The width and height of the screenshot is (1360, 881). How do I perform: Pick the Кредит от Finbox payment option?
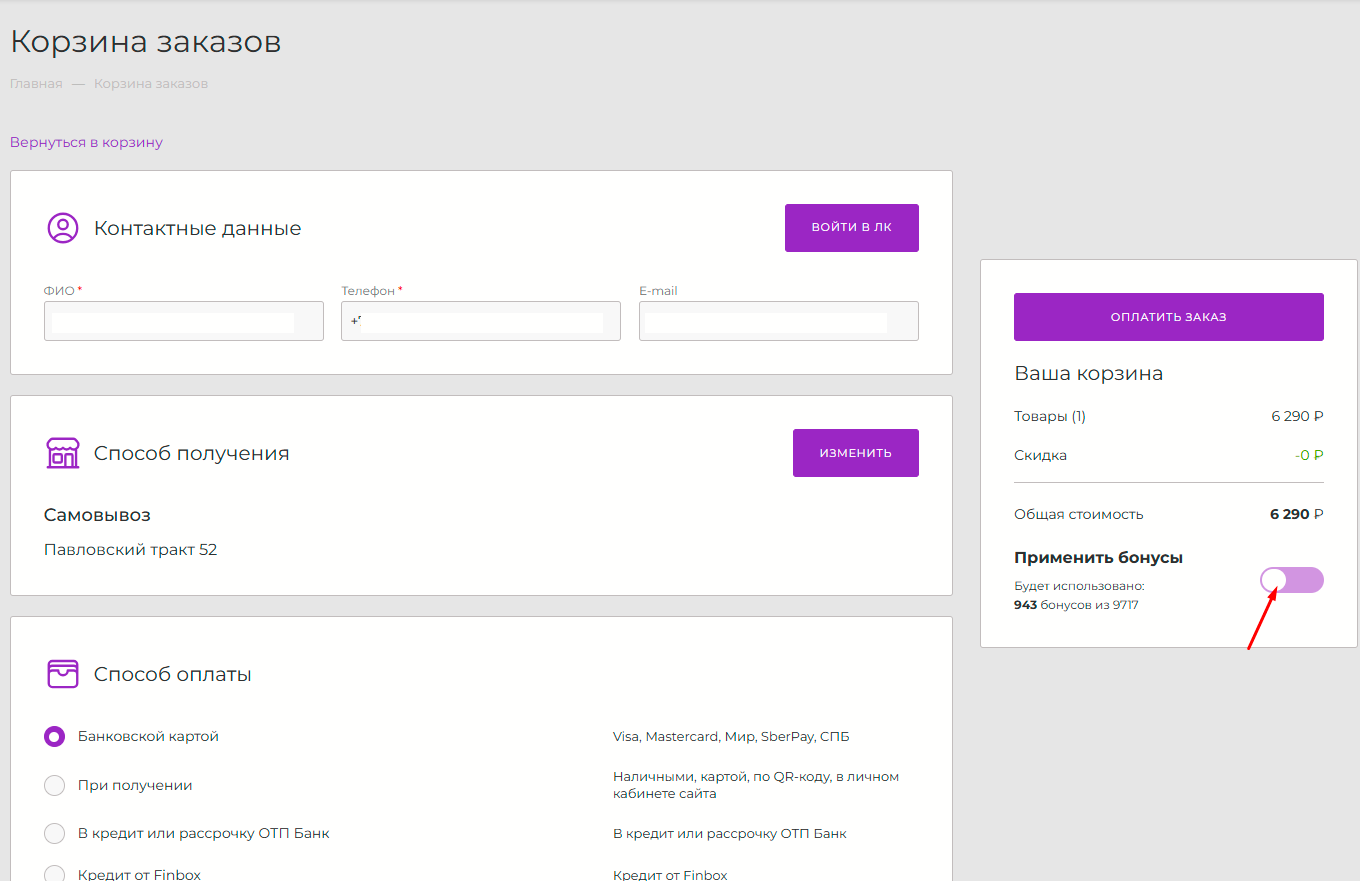[55, 874]
